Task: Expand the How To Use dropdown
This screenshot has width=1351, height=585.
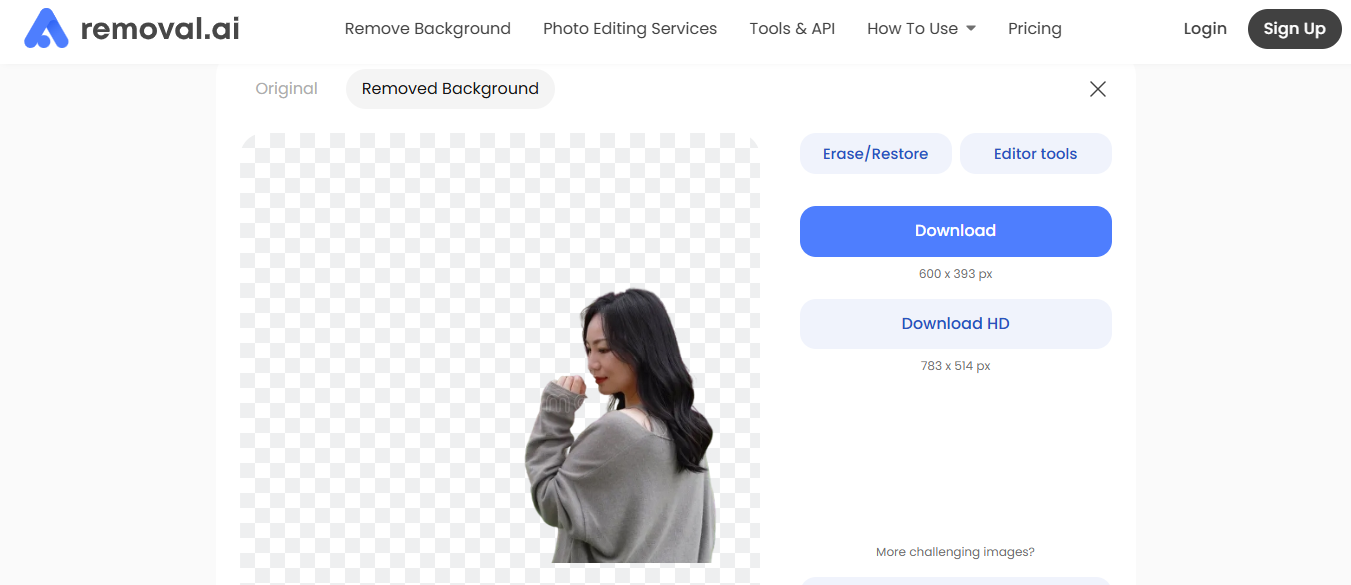Action: (x=912, y=29)
